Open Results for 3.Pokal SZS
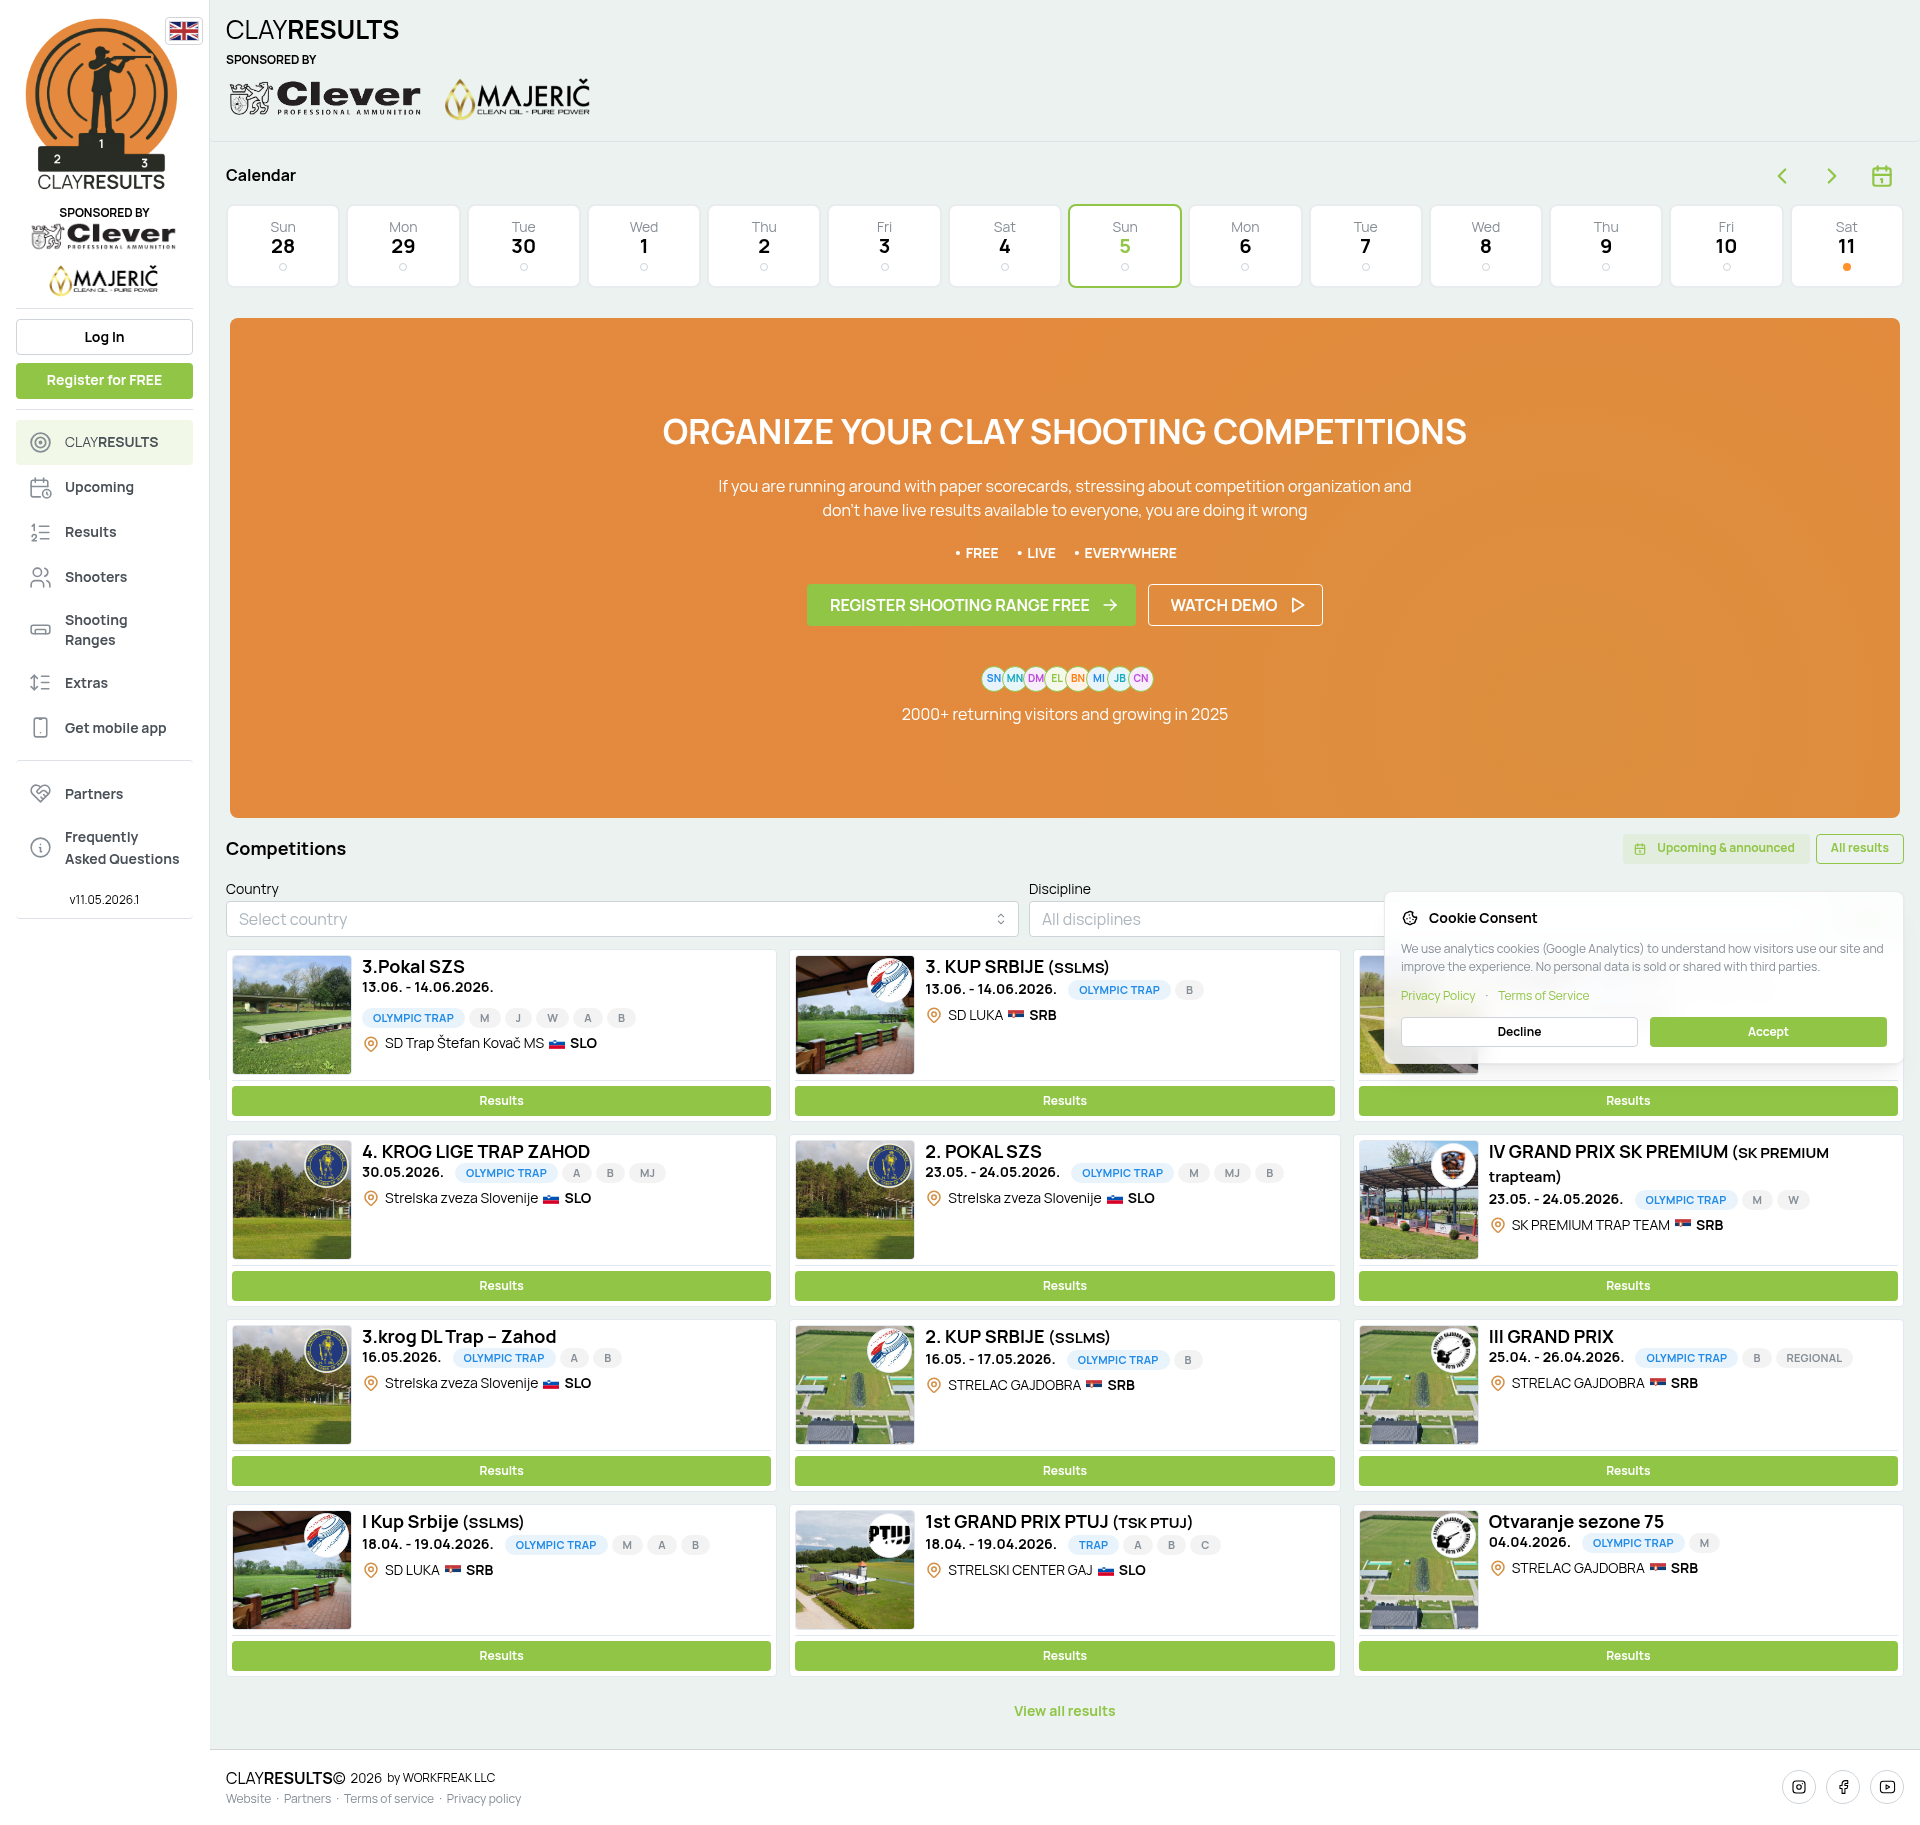The height and width of the screenshot is (1825, 1920). click(x=501, y=1101)
